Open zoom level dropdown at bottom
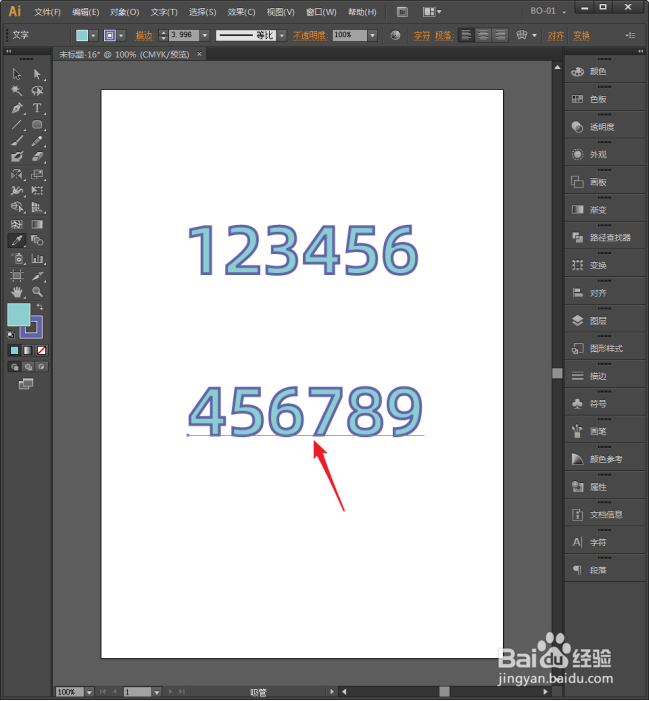Screen dimensions: 649x701 click(x=89, y=692)
